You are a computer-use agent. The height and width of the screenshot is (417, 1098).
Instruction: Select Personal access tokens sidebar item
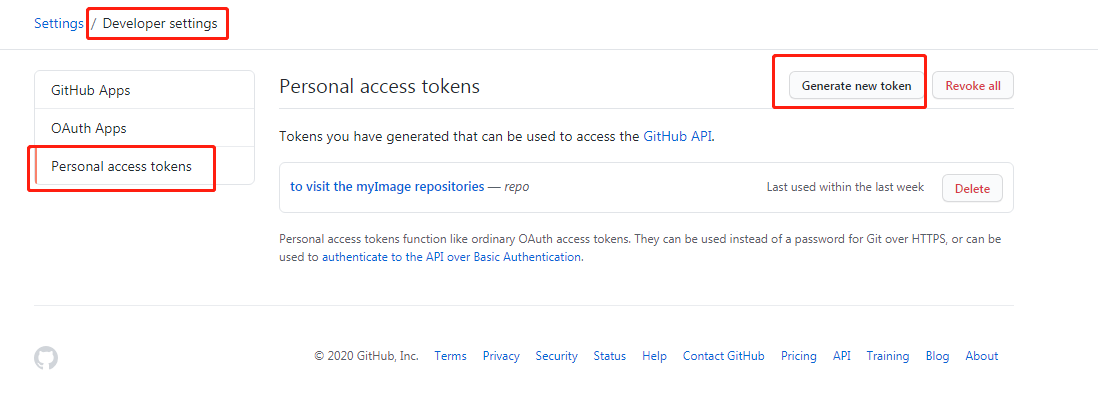coord(121,166)
